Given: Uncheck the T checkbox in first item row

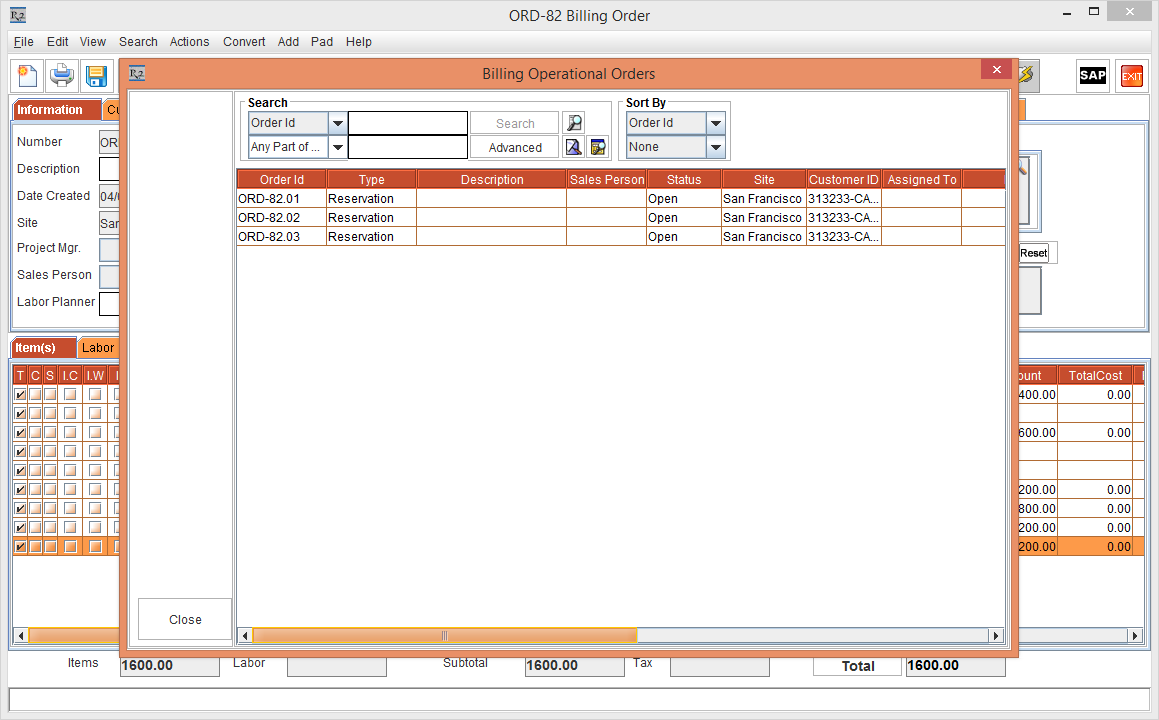Looking at the screenshot, I should pyautogui.click(x=20, y=395).
